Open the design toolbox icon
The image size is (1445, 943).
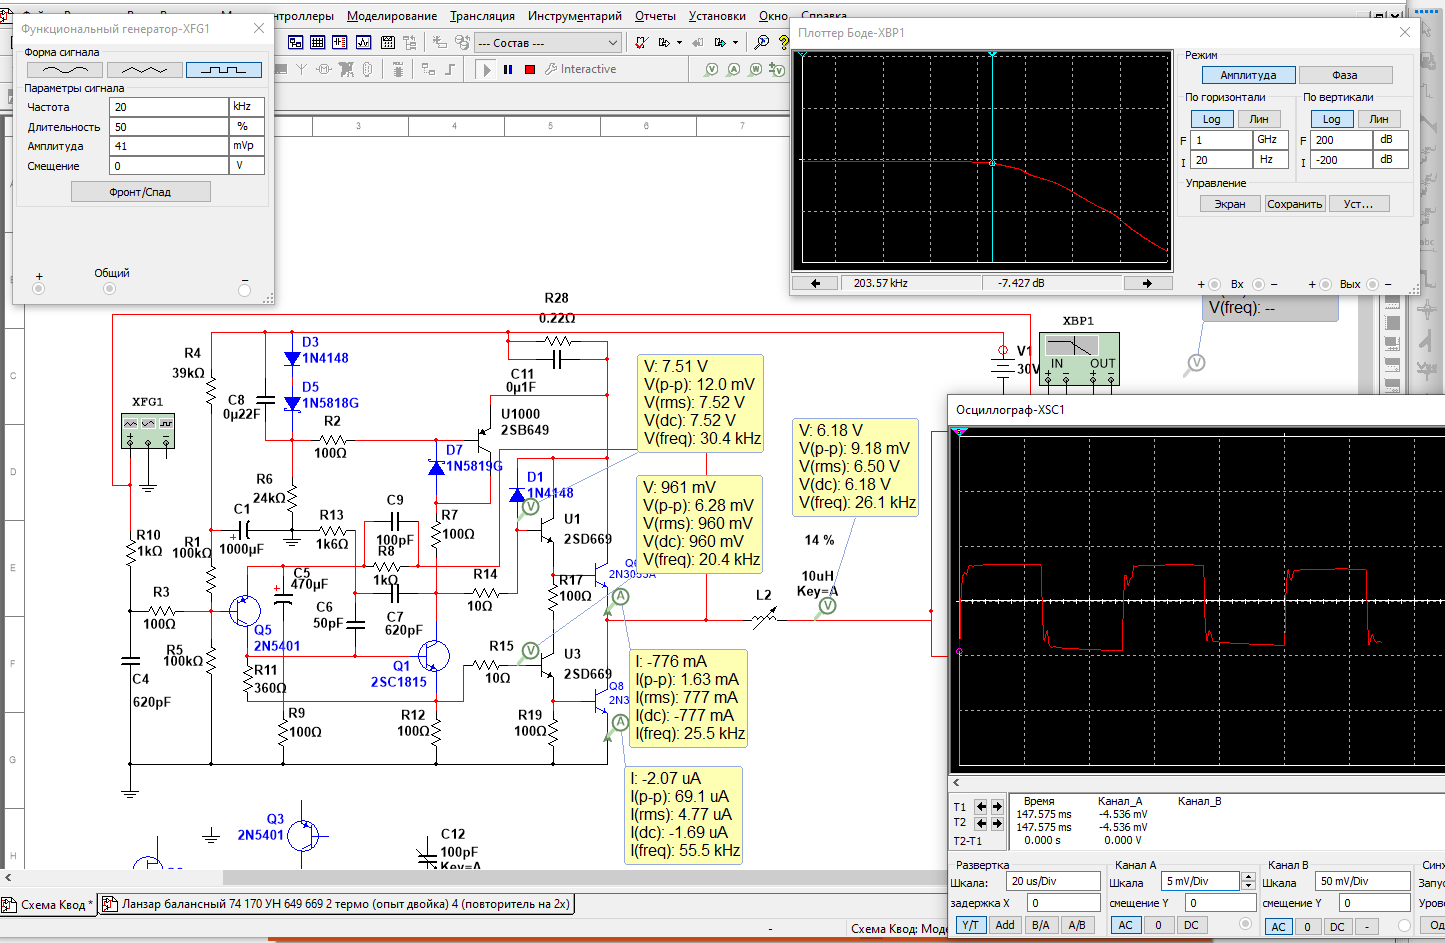[x=295, y=42]
